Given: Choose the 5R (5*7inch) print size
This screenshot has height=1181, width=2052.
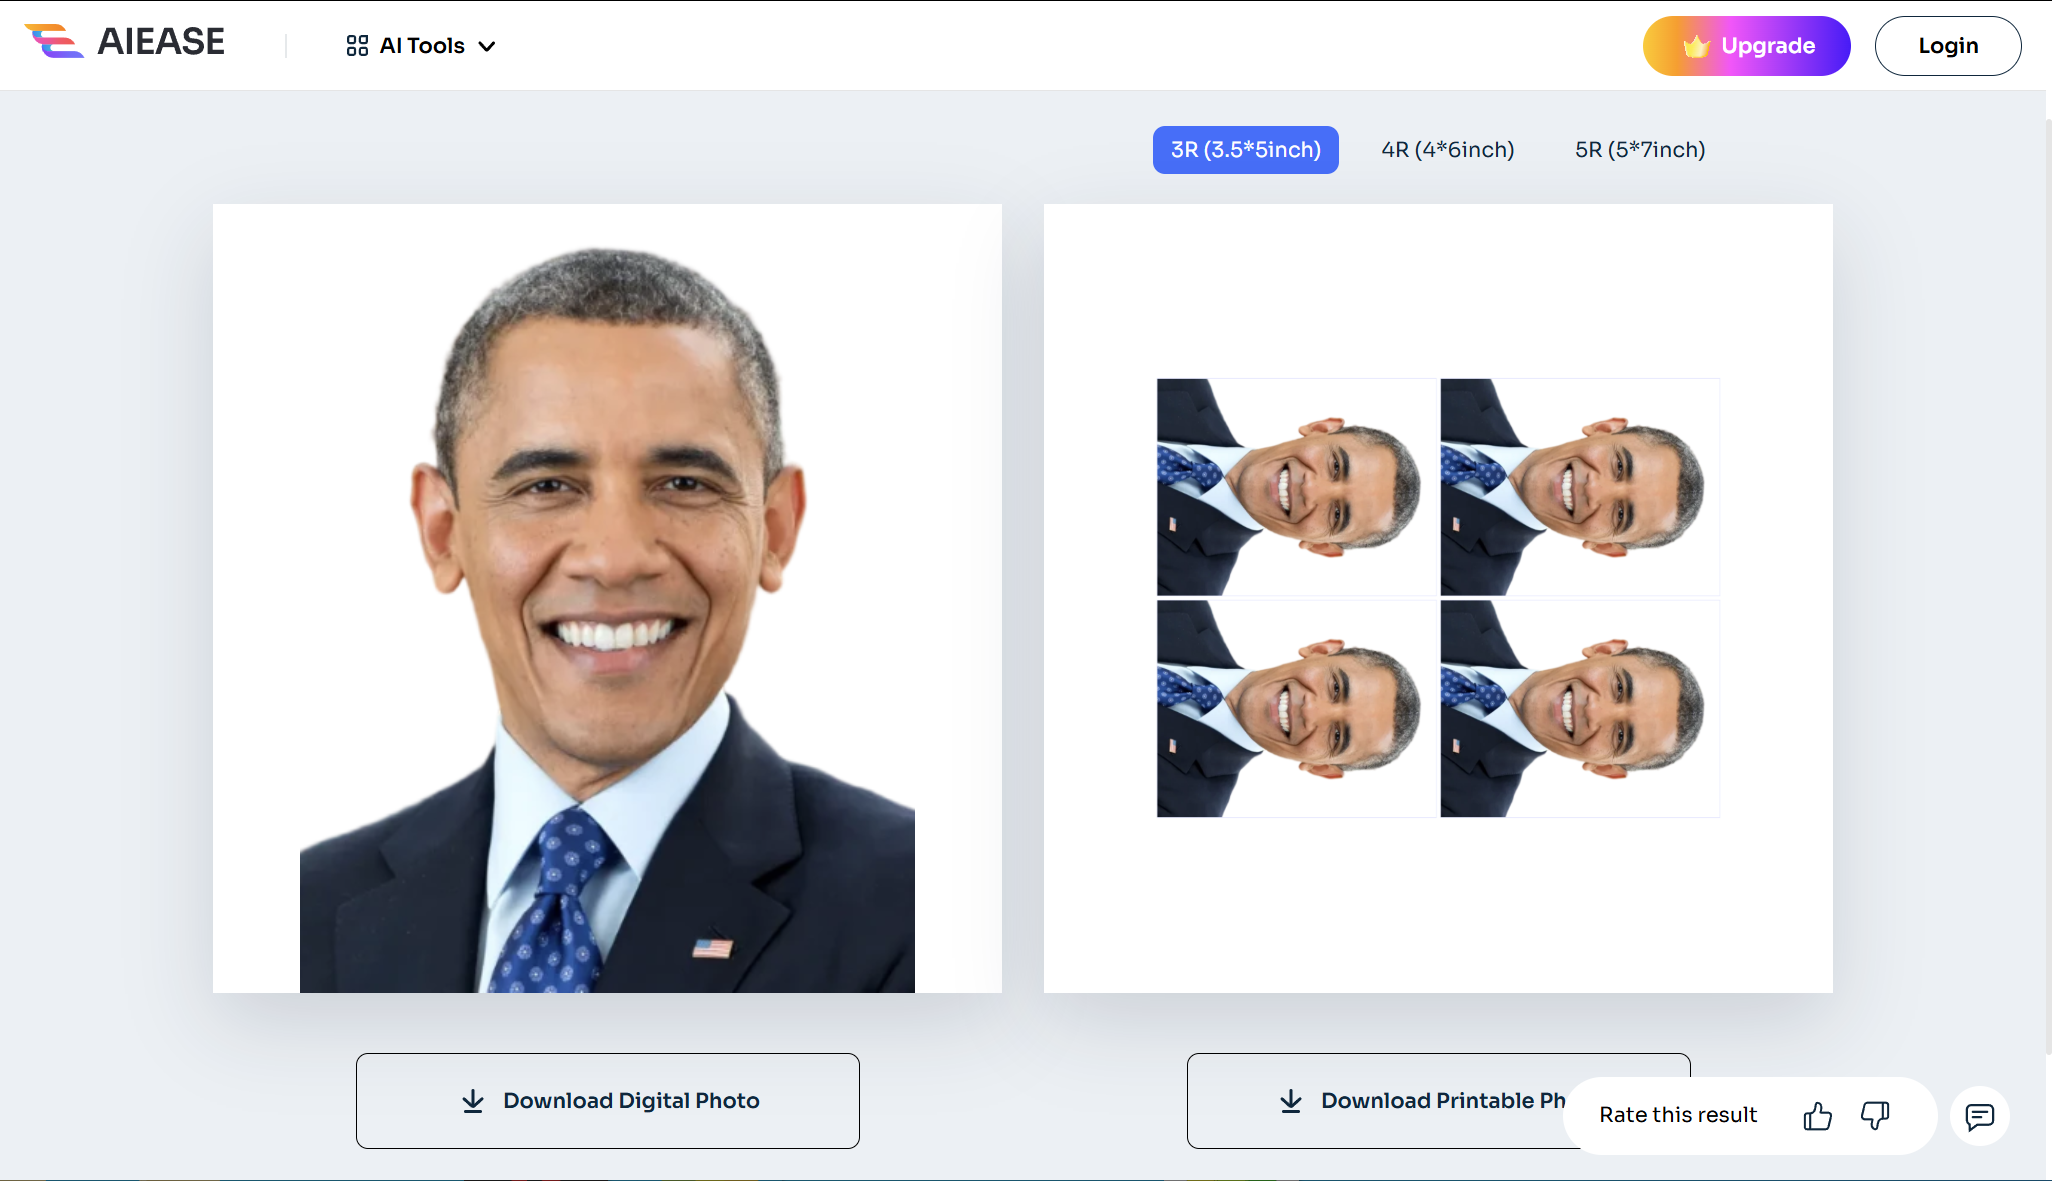Looking at the screenshot, I should pos(1639,150).
